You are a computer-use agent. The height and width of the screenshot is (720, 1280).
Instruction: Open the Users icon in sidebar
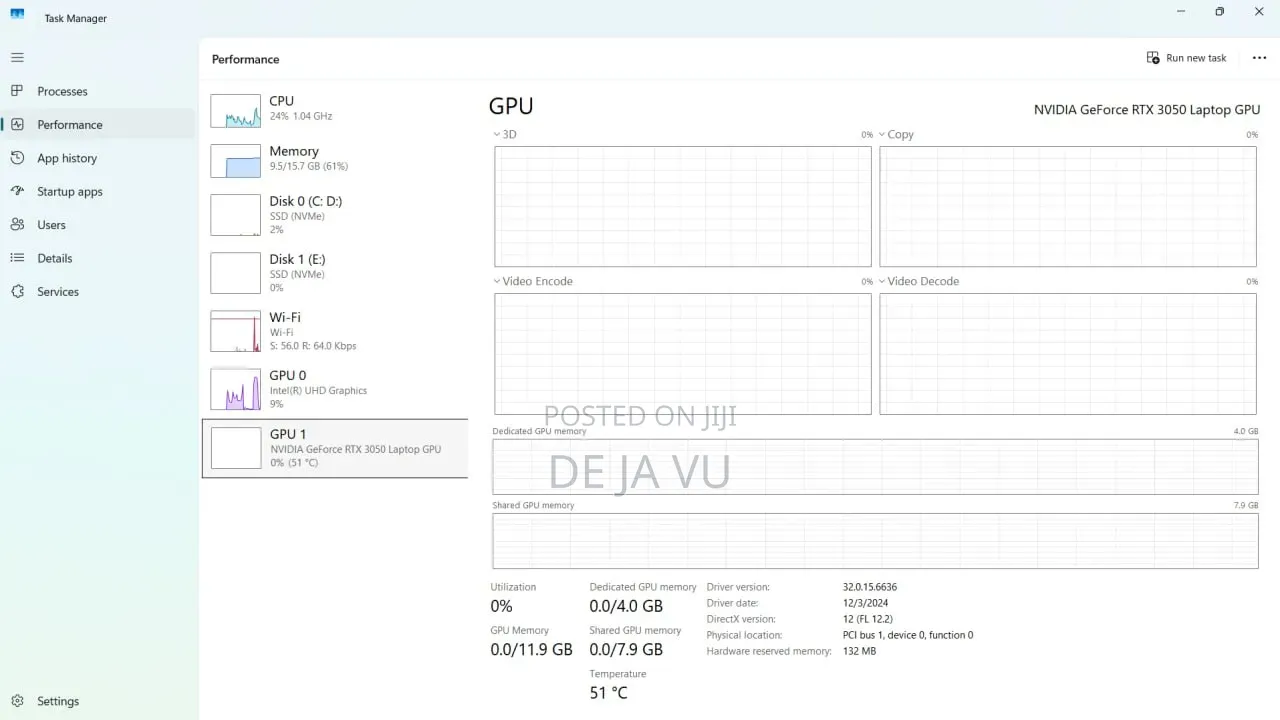coord(17,225)
